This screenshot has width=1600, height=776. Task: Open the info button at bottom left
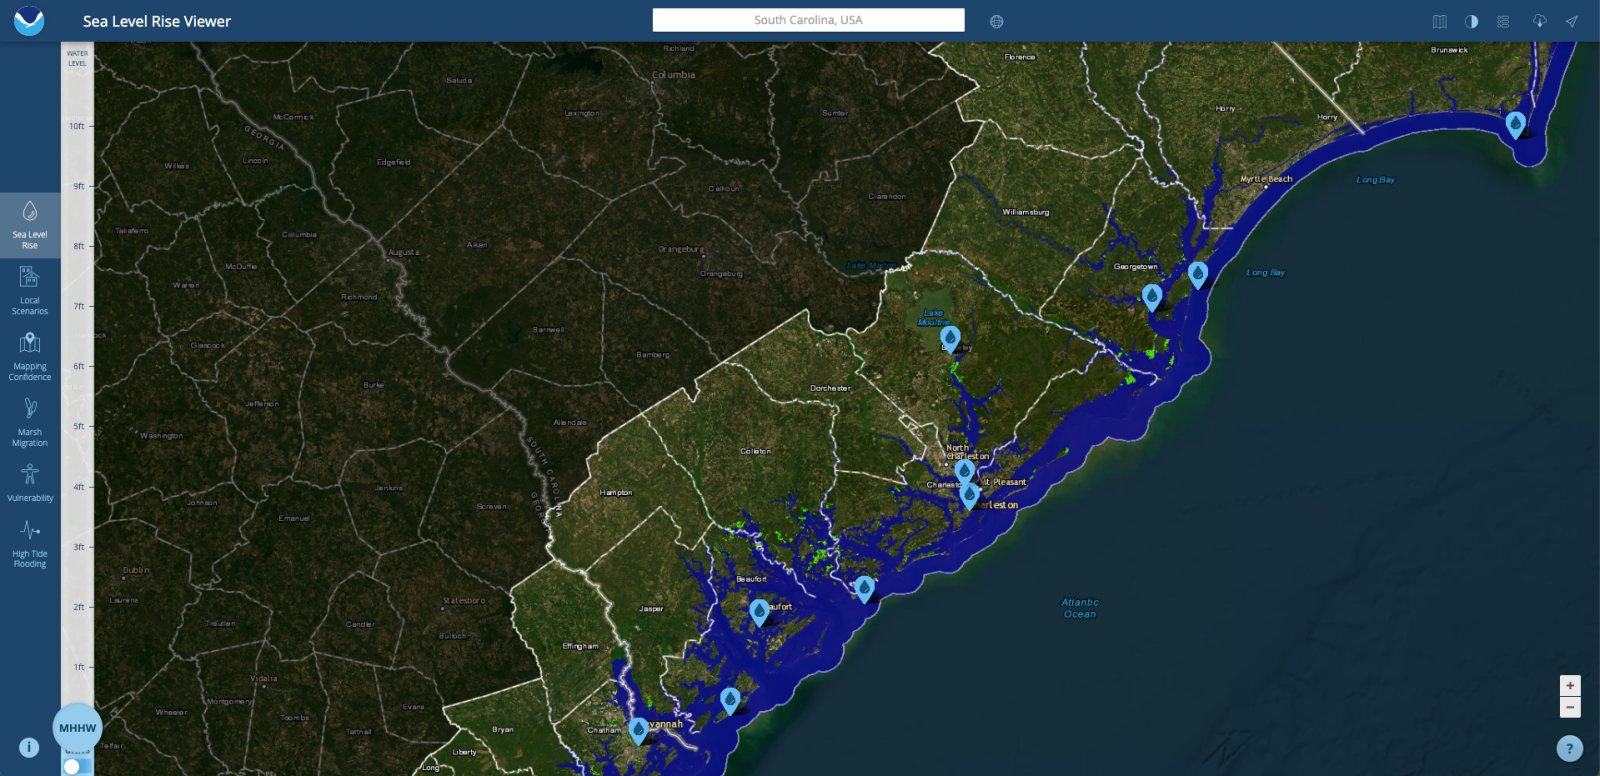point(29,747)
